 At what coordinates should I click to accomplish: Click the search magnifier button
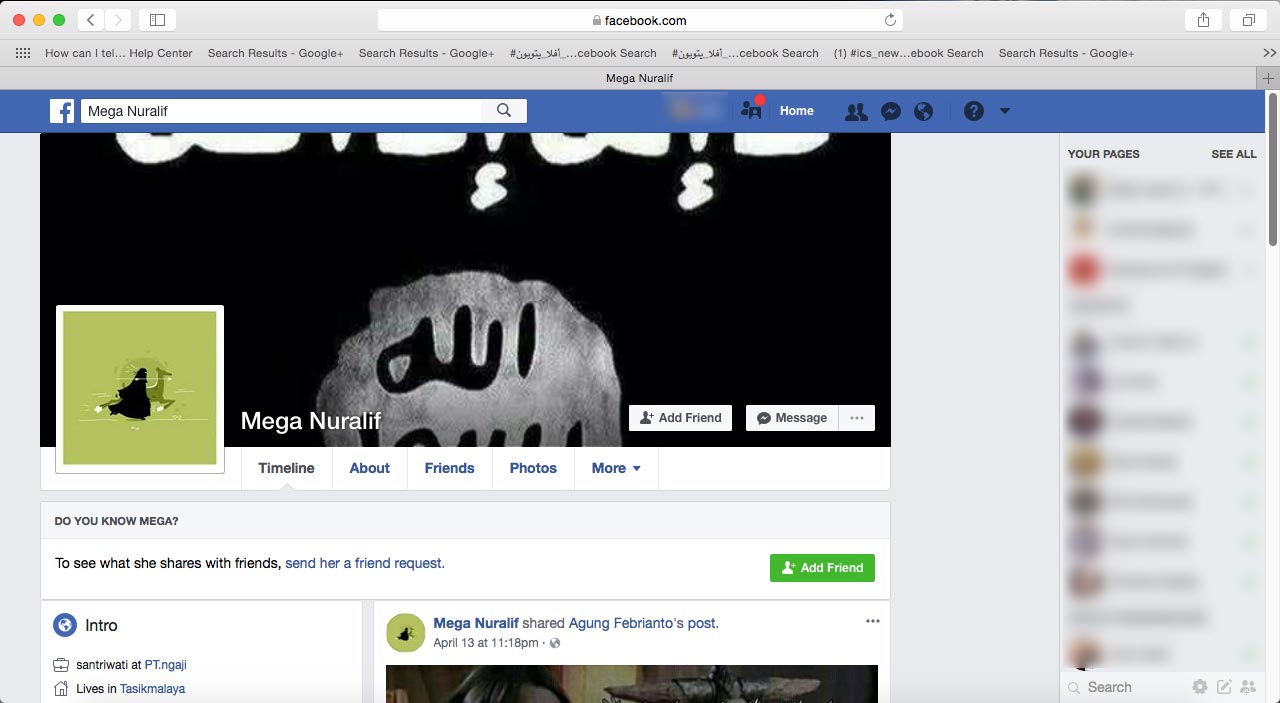click(x=504, y=111)
